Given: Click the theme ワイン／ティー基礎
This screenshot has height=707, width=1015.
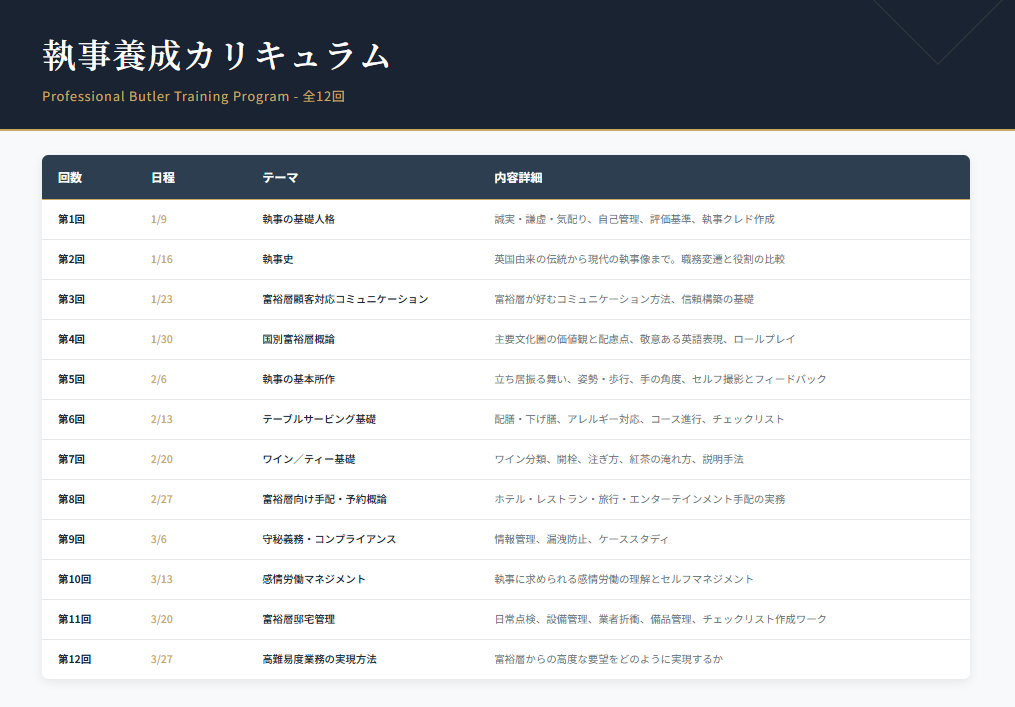Looking at the screenshot, I should coord(309,460).
